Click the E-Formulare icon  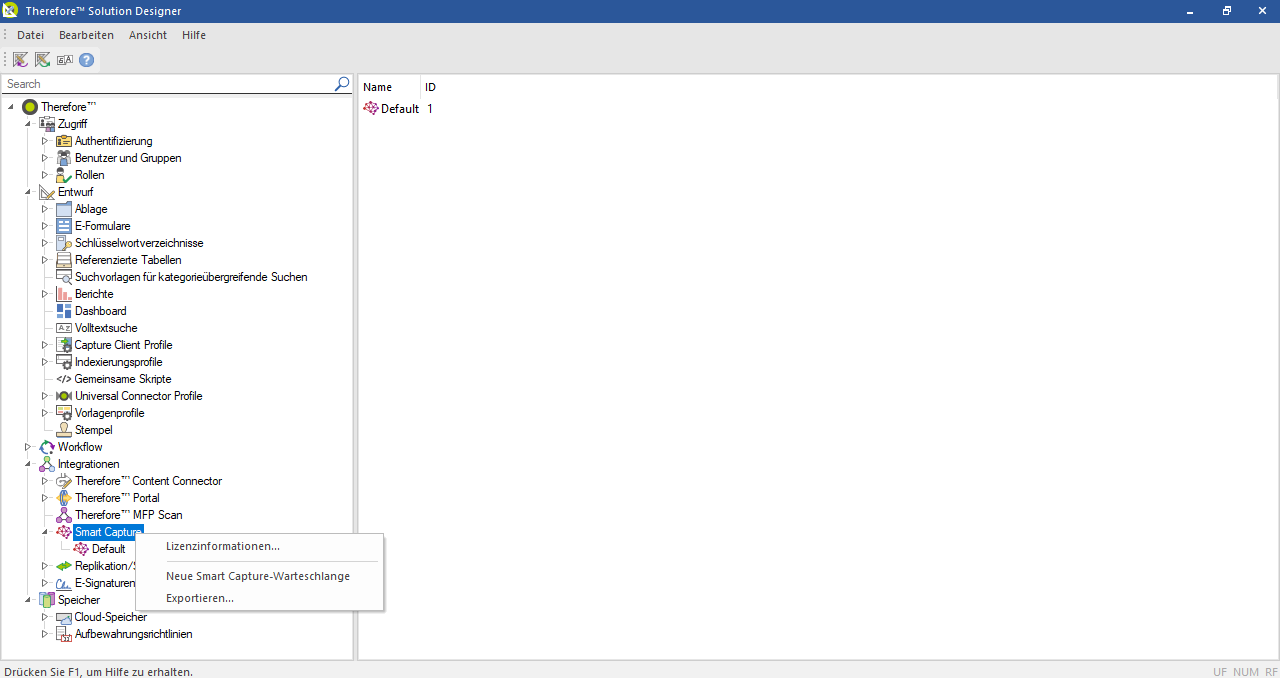pos(64,226)
